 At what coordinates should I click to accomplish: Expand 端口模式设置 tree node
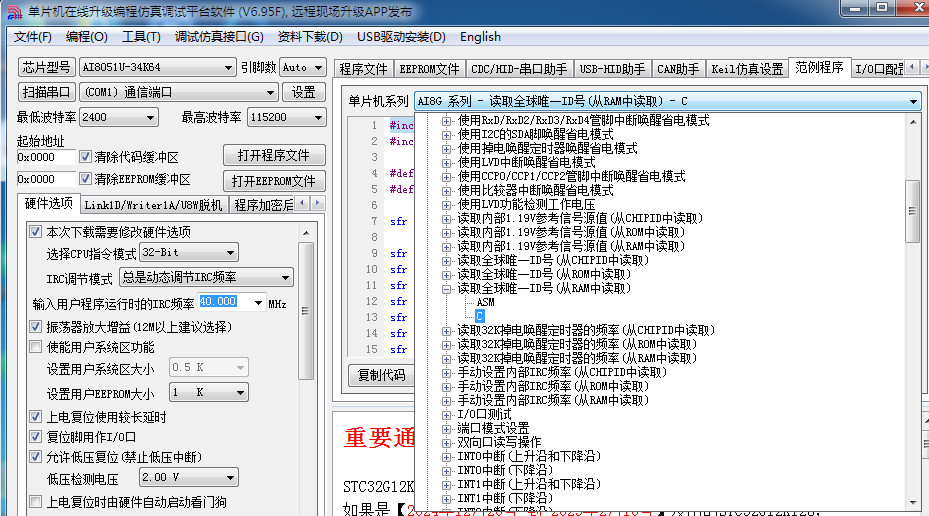tap(446, 429)
